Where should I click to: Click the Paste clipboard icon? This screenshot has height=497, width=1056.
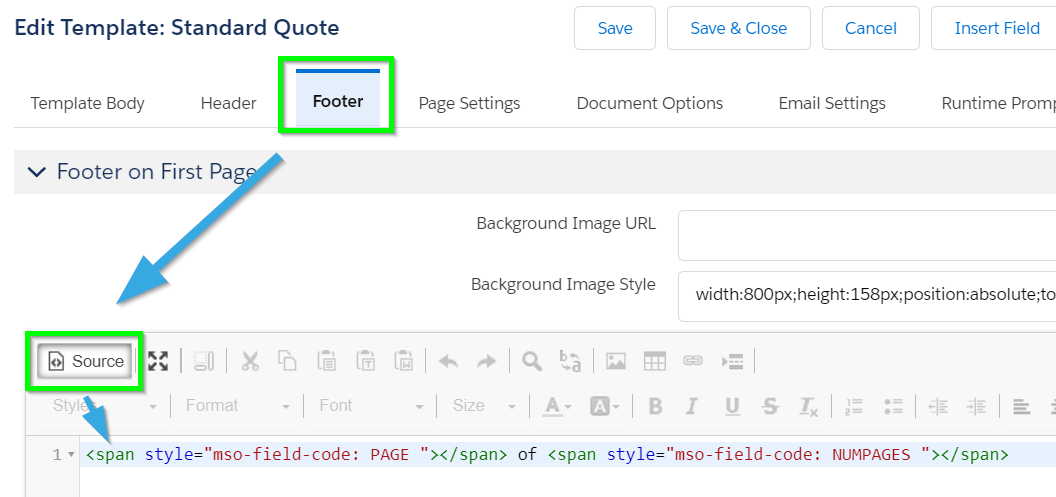(327, 362)
